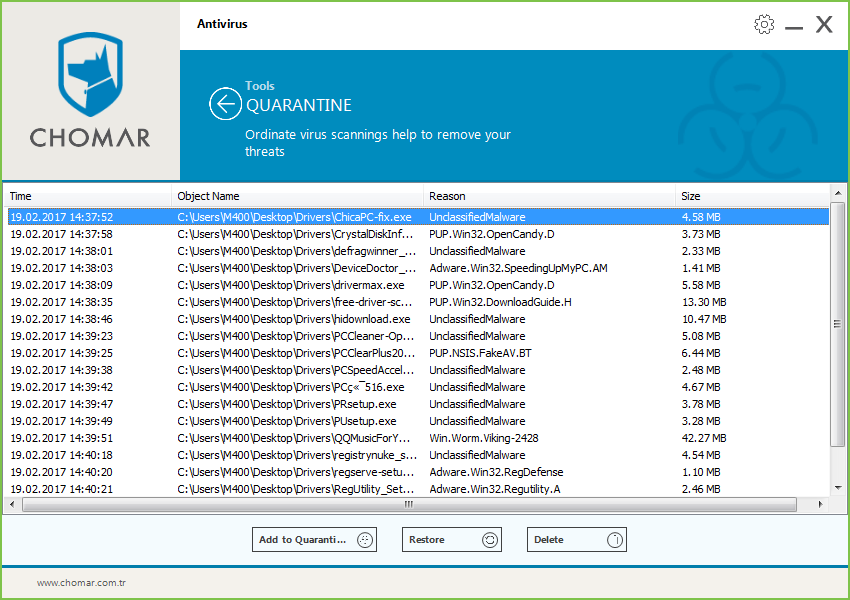
Task: Click the vertical scrollbar down arrow
Action: tap(838, 489)
